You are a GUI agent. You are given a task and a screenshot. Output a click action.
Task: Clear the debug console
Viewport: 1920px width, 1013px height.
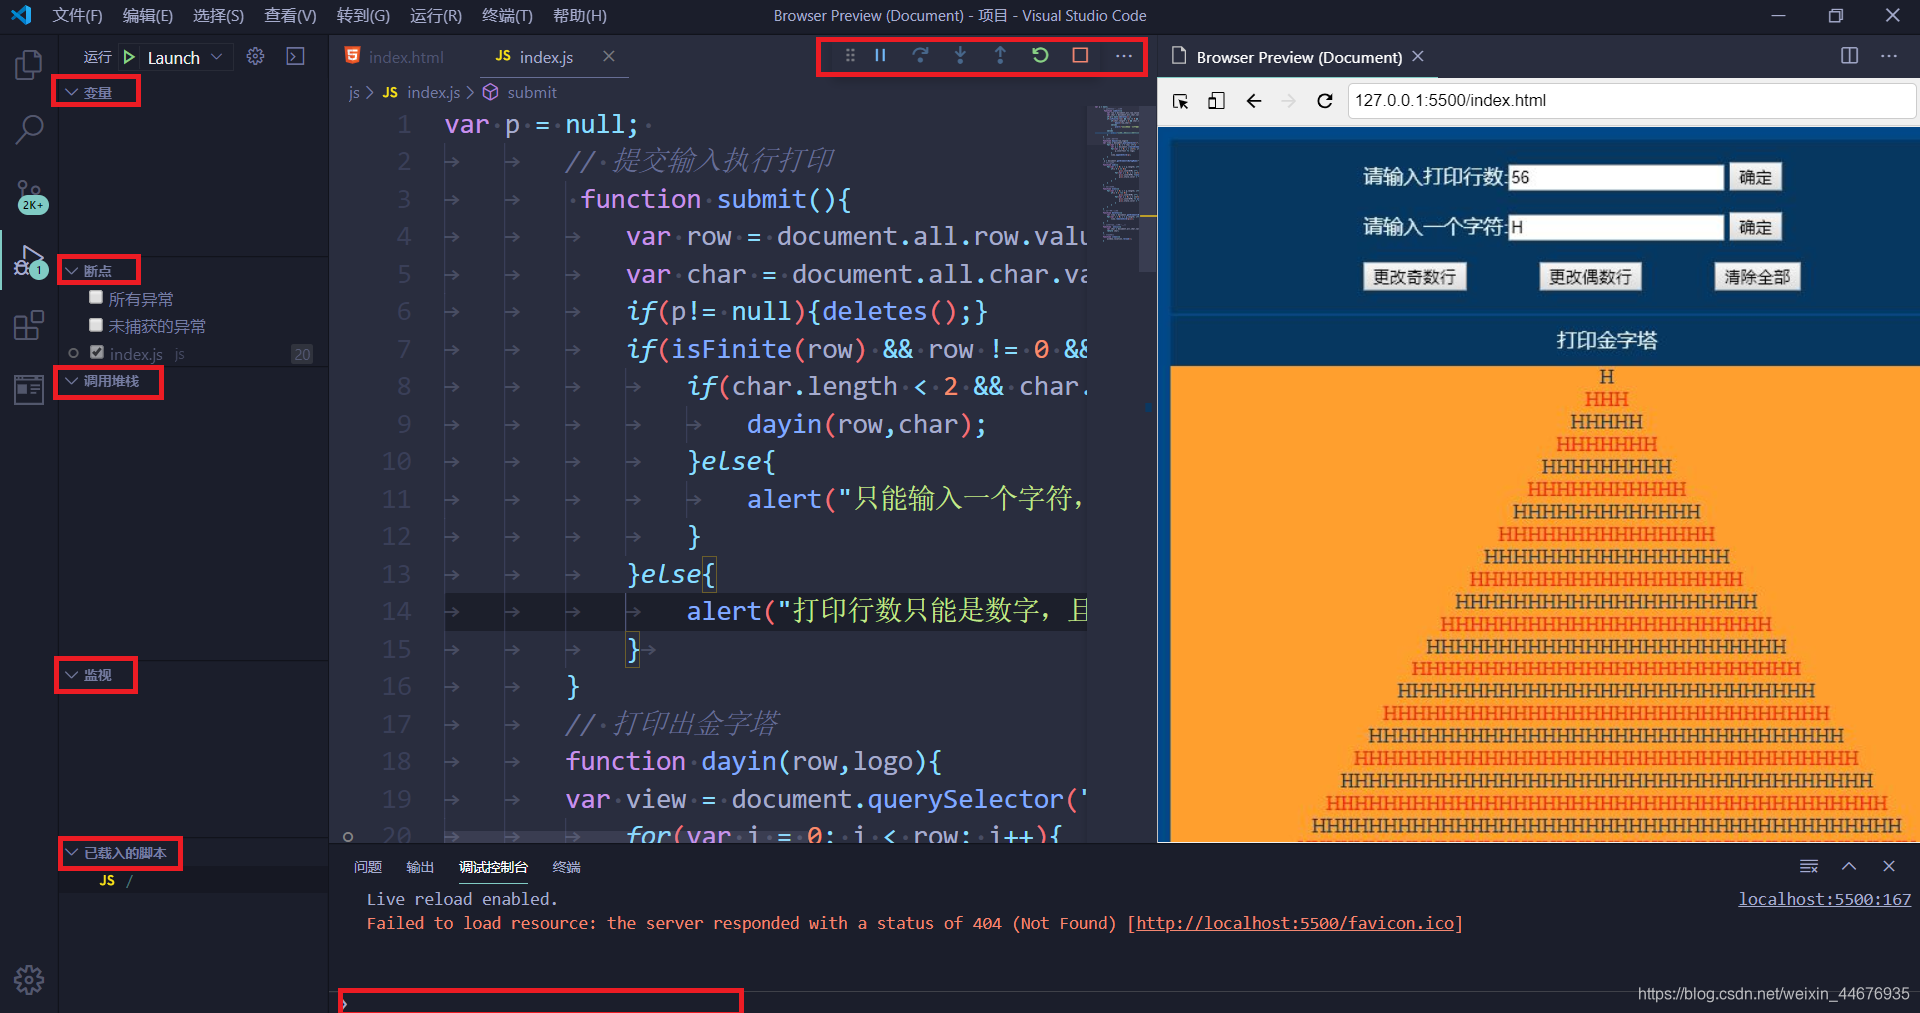[x=1809, y=866]
